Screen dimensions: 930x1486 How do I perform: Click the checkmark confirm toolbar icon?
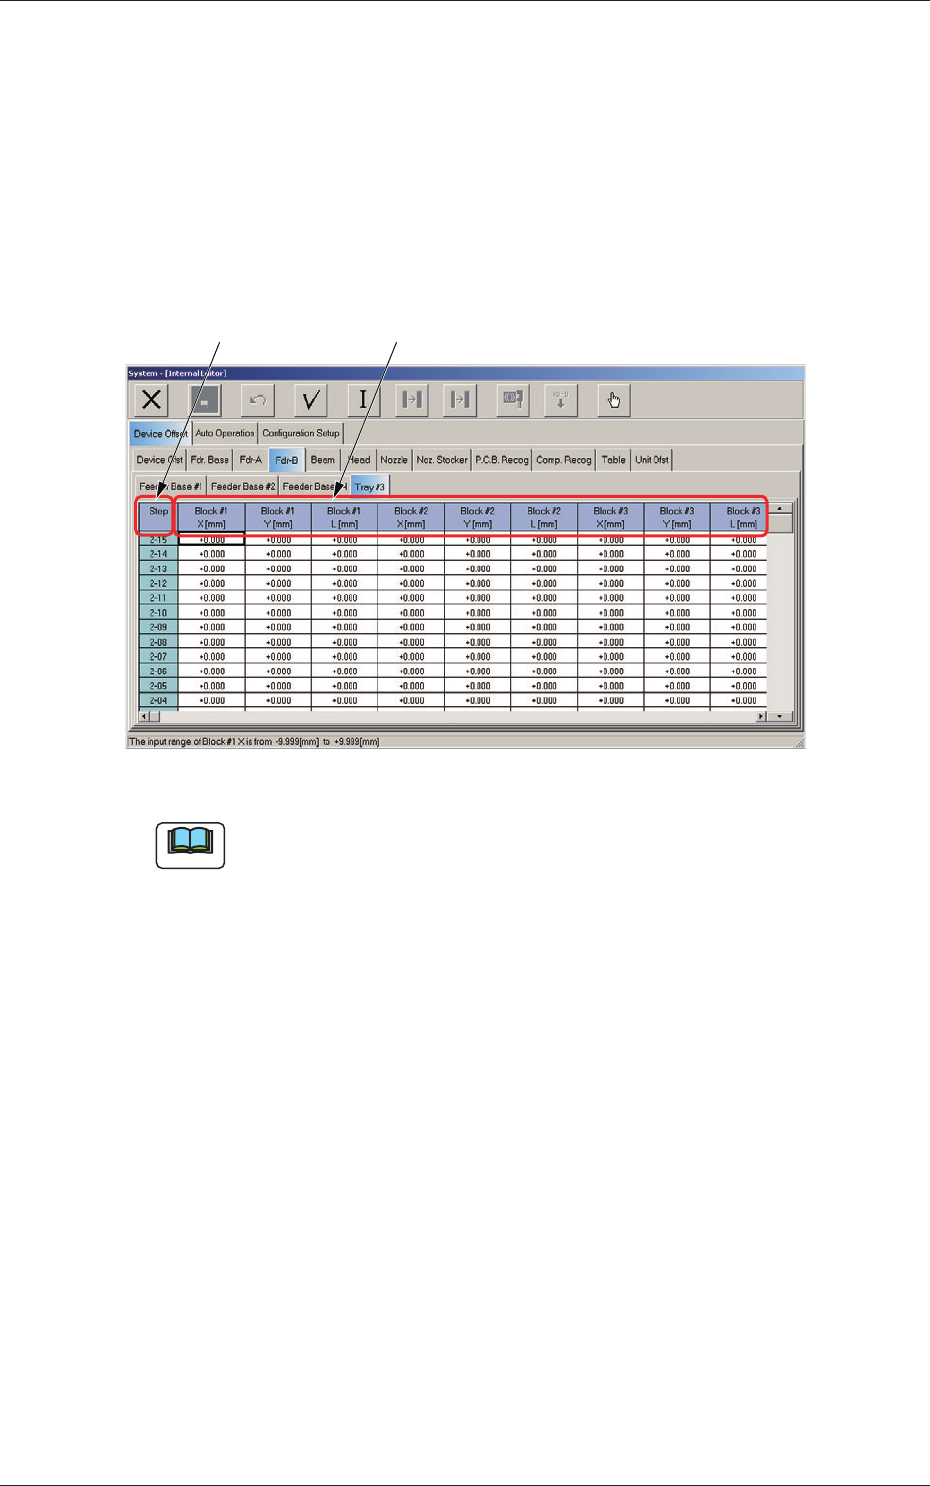pos(311,400)
